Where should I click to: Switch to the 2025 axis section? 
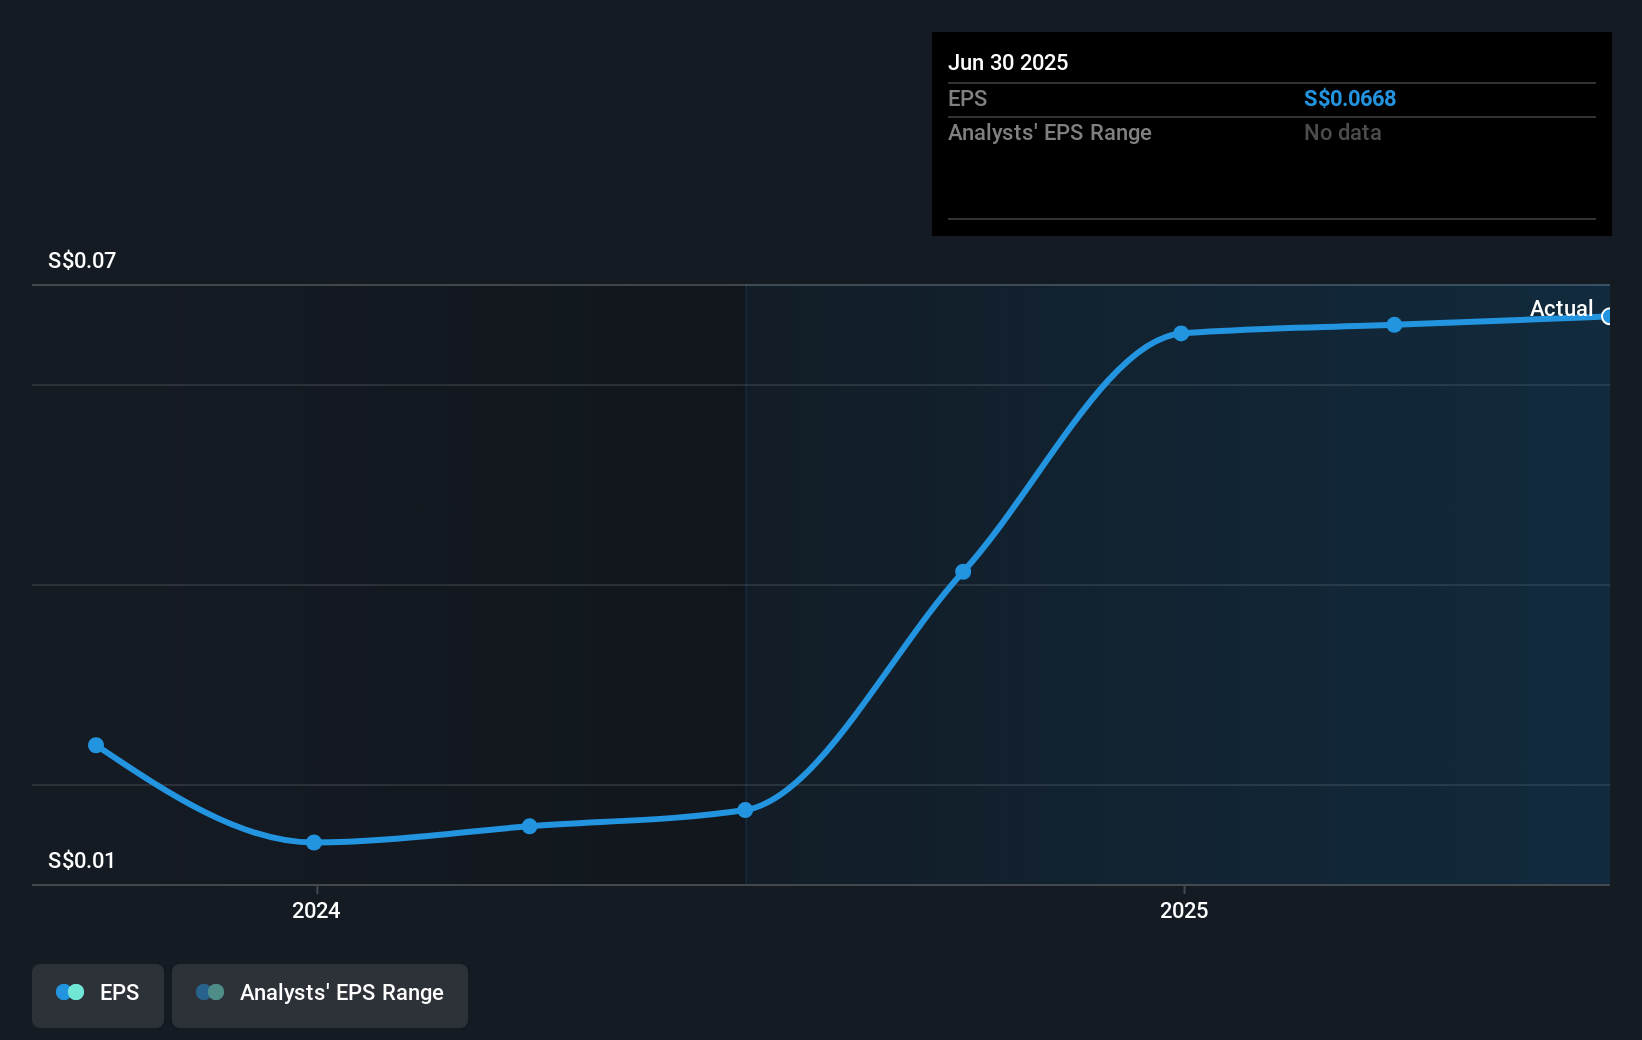(x=1184, y=911)
